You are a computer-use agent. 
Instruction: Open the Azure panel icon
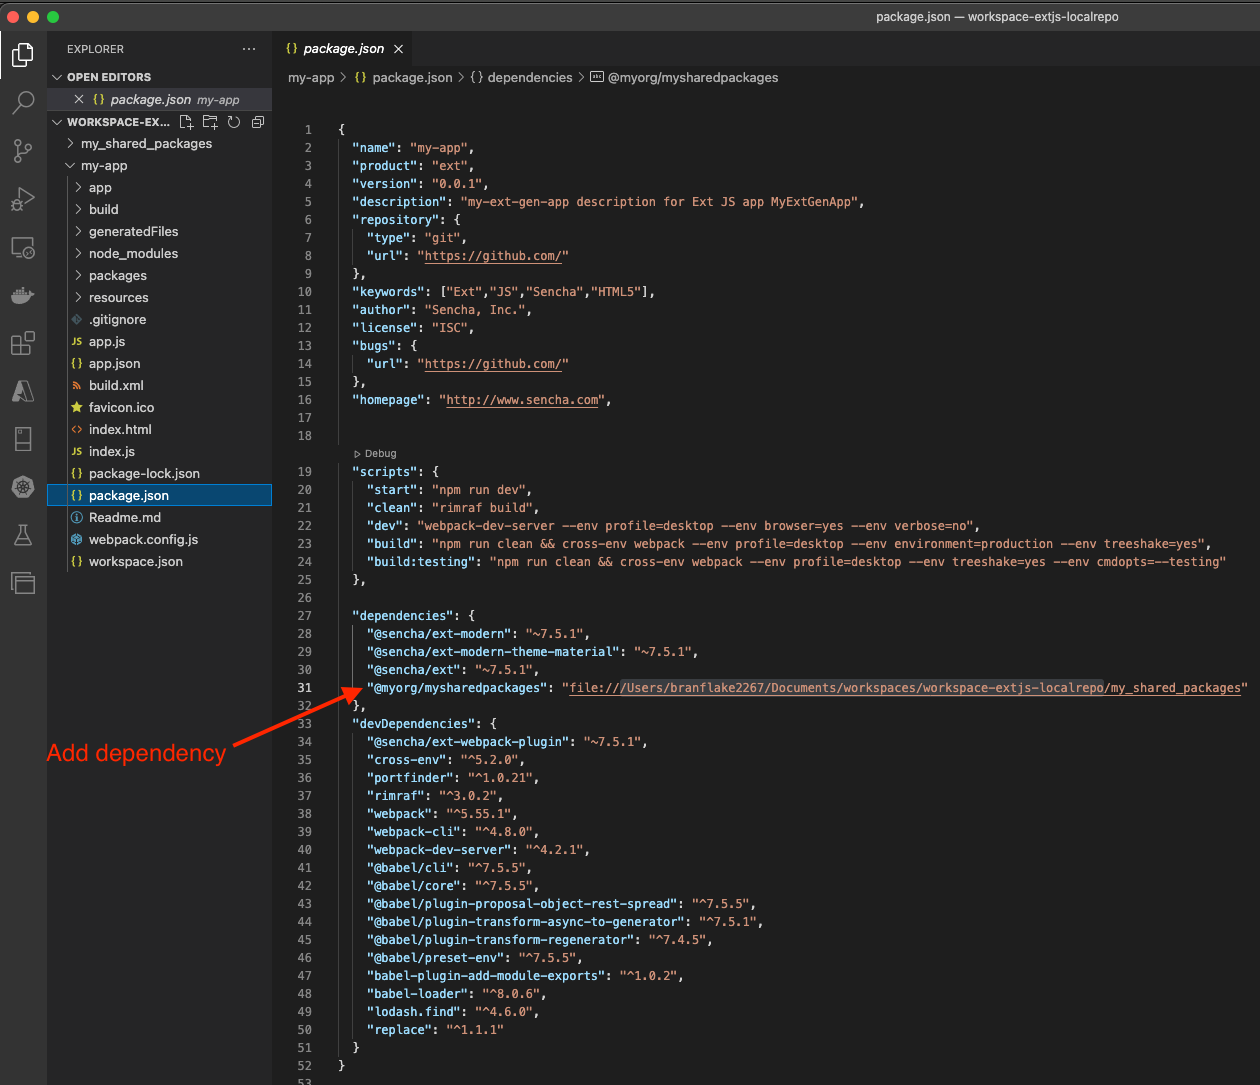(x=23, y=391)
